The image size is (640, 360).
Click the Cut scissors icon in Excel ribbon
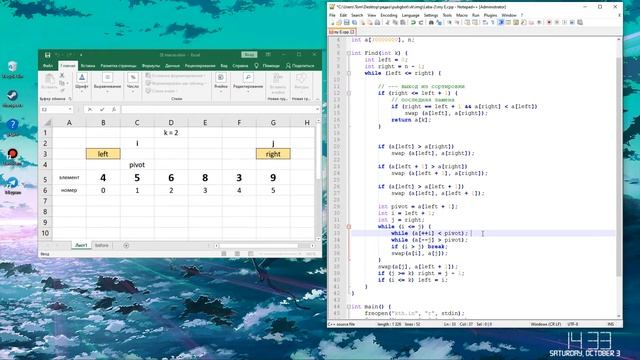tap(62, 76)
